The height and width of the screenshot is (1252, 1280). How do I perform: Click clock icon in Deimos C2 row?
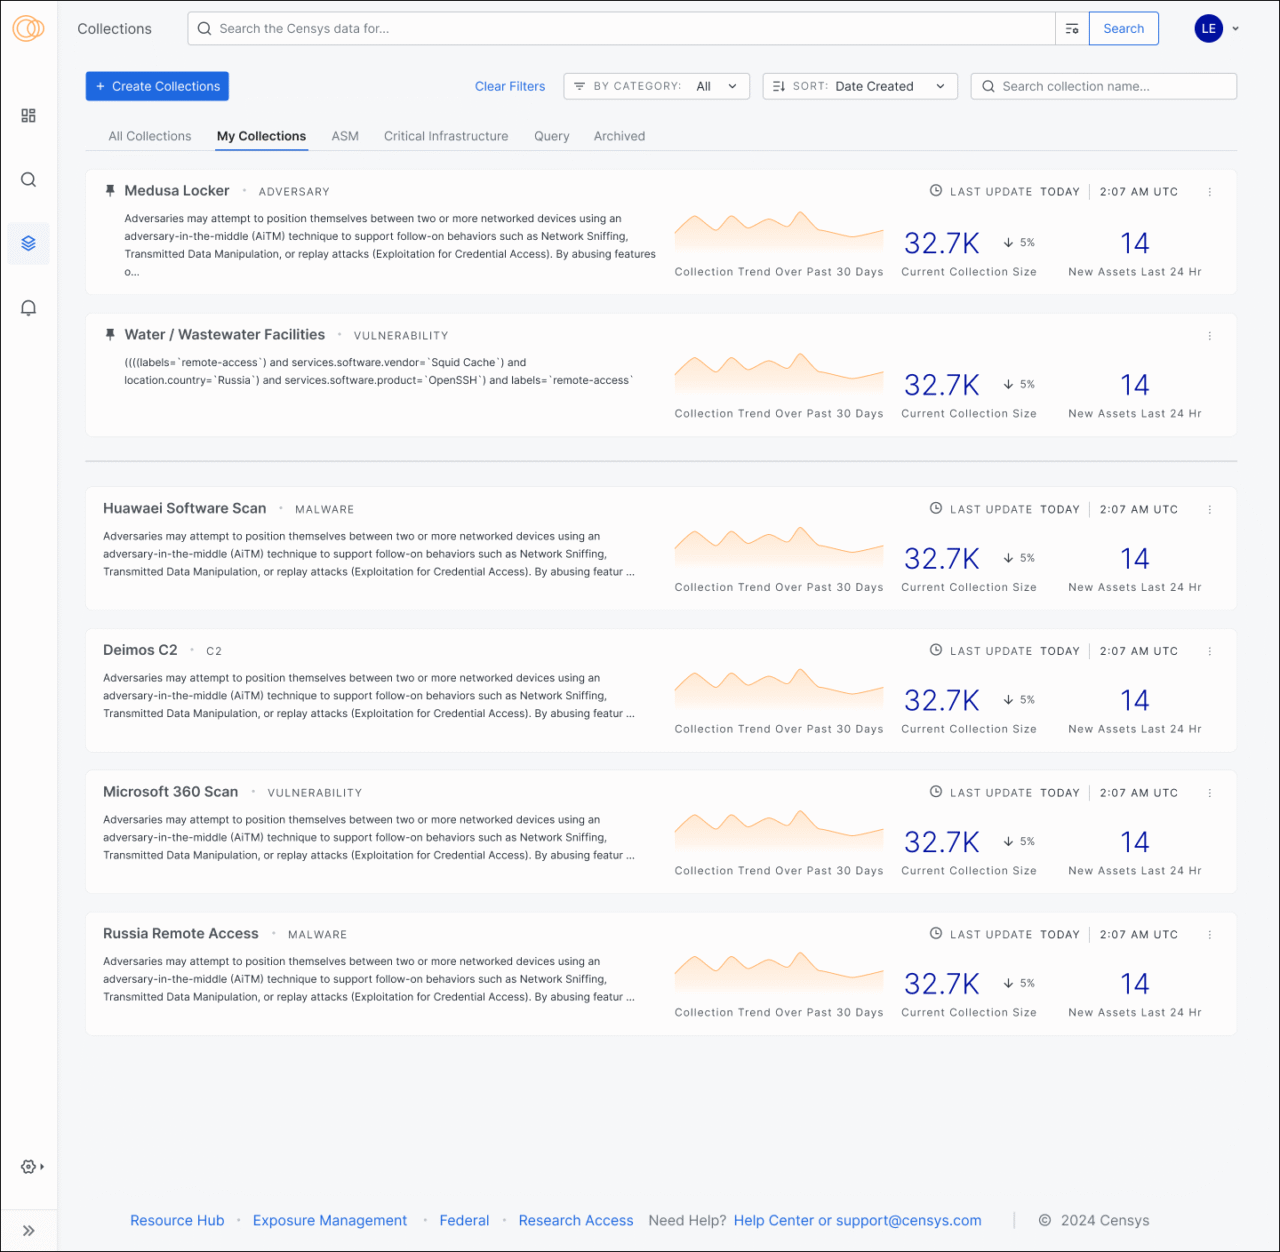(936, 650)
